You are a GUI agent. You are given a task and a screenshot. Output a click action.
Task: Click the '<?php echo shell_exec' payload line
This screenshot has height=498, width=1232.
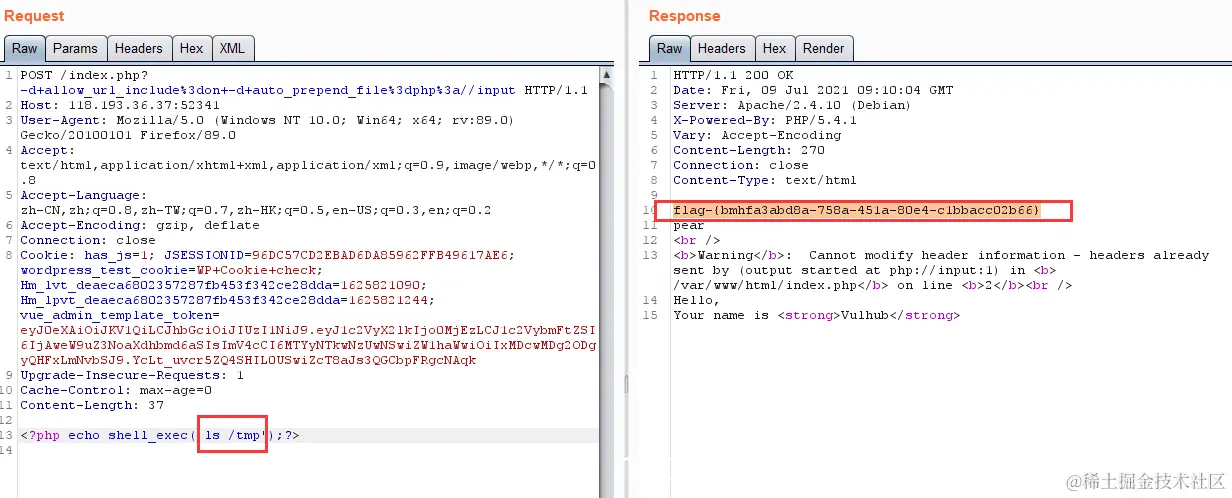pos(160,435)
